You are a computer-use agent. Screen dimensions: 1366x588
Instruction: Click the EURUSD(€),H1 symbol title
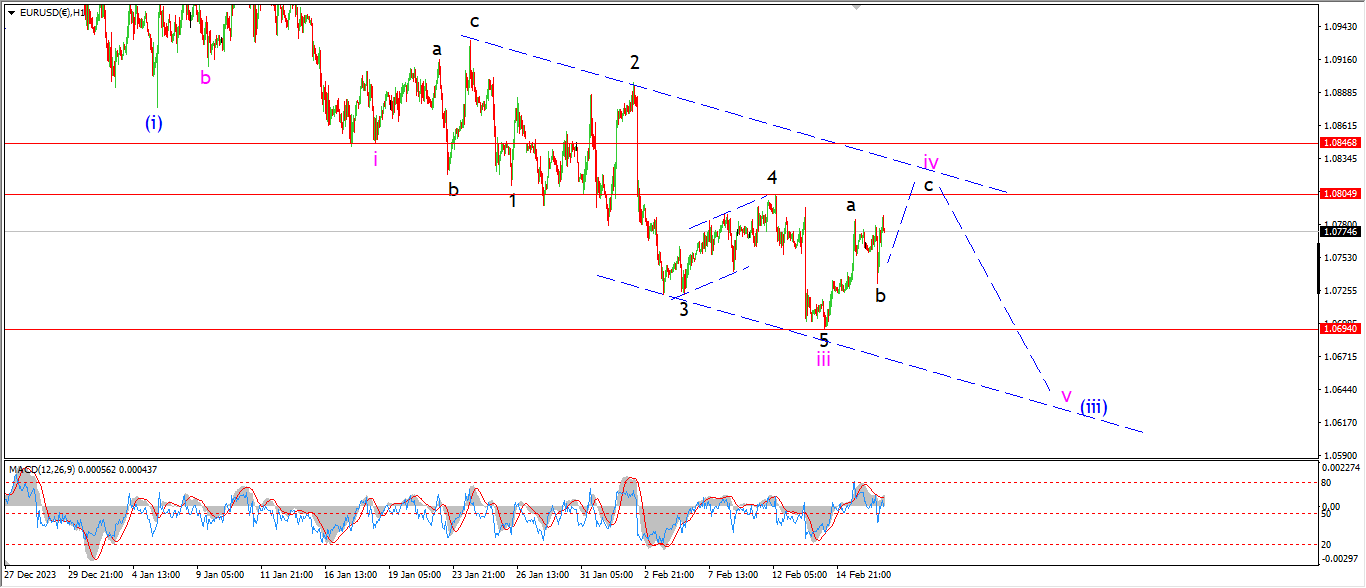(x=52, y=13)
